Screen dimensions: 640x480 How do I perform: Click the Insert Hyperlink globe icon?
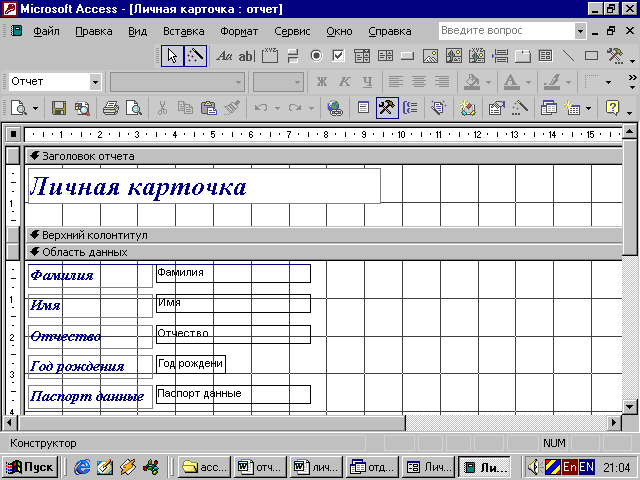pyautogui.click(x=335, y=107)
